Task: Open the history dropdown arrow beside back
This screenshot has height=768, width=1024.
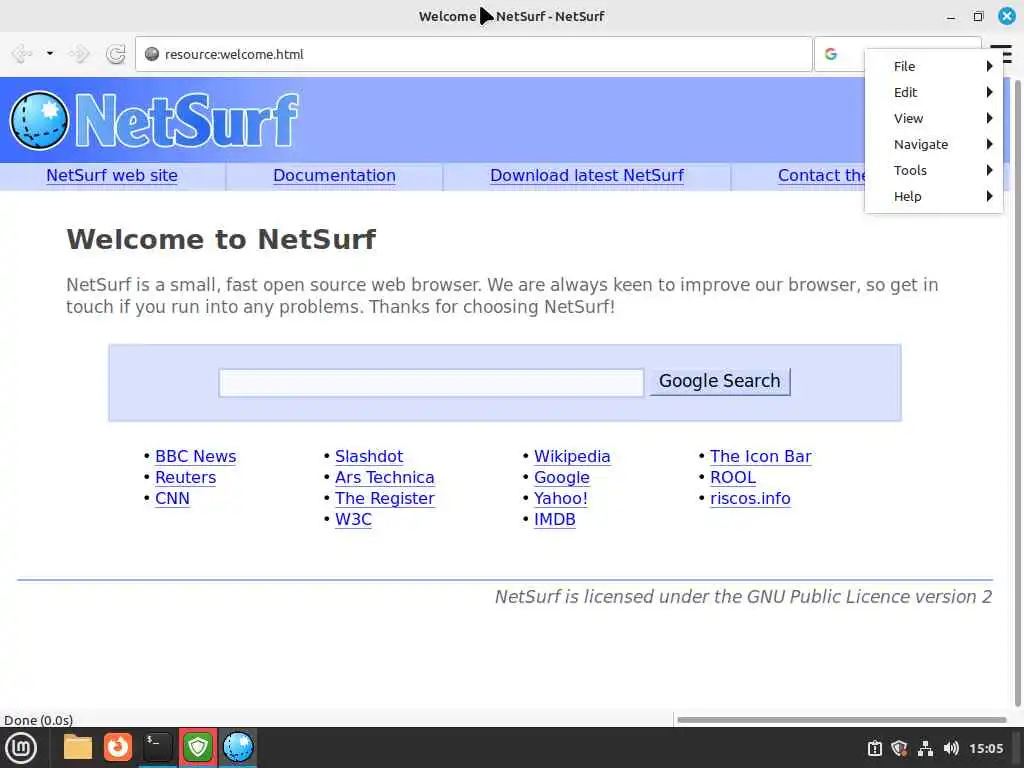Action: (x=50, y=54)
